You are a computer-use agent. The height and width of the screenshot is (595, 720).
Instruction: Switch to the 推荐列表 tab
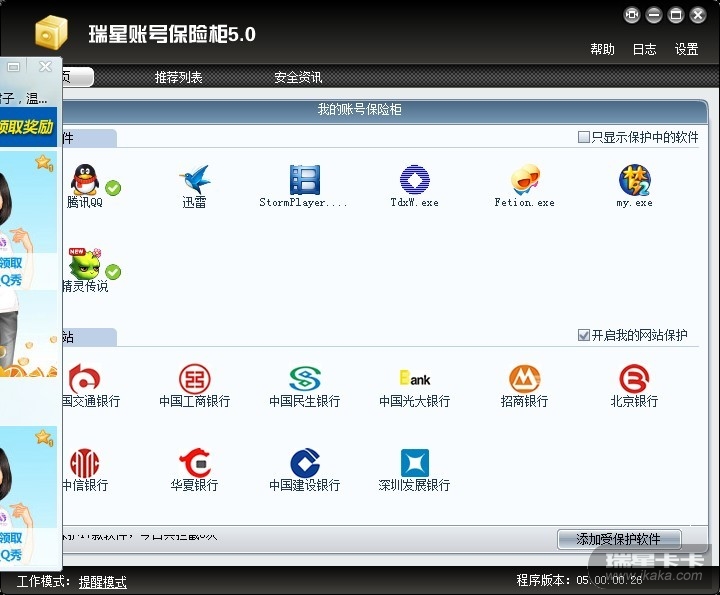179,77
